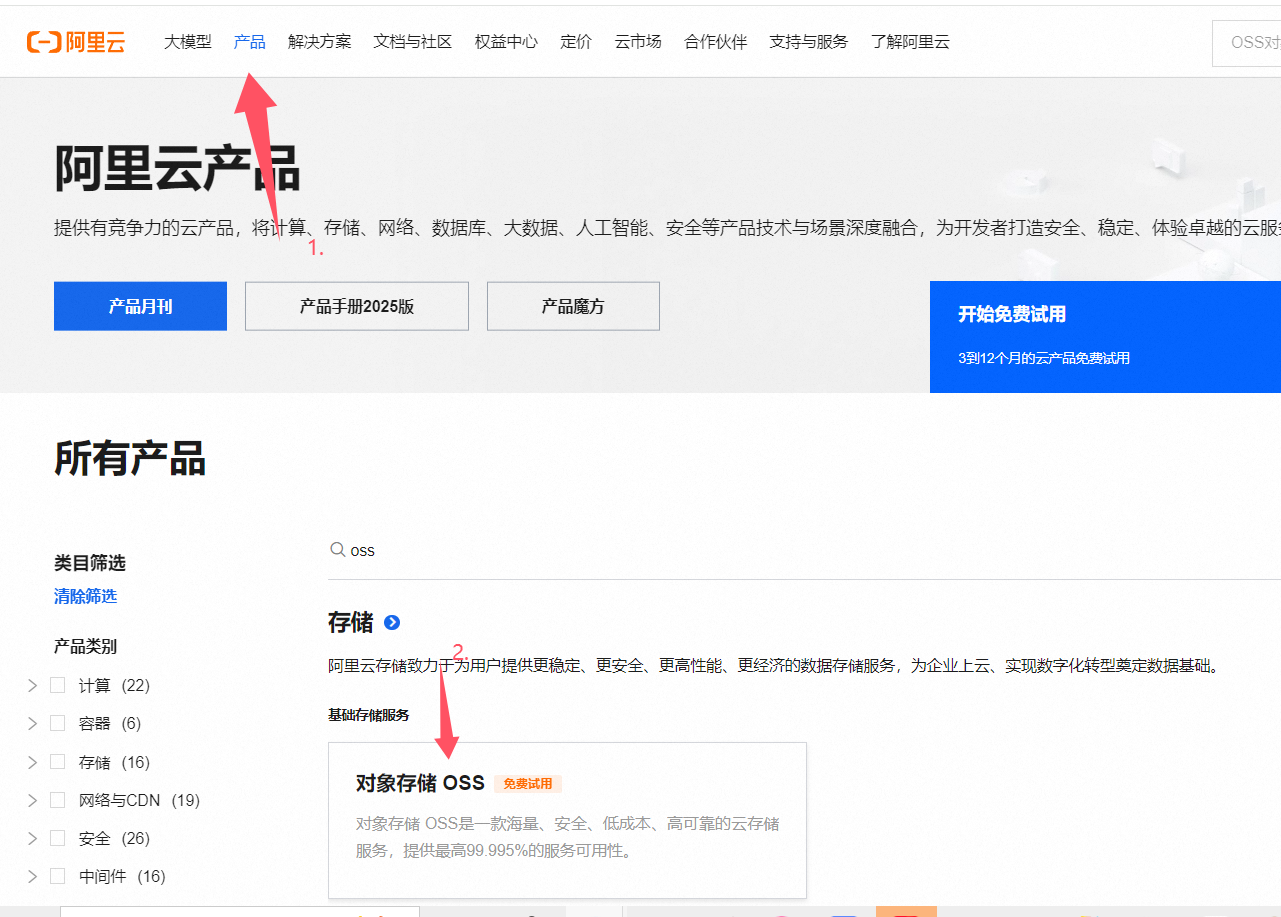Click the 产品魔方 button
The height and width of the screenshot is (917, 1281).
point(573,306)
